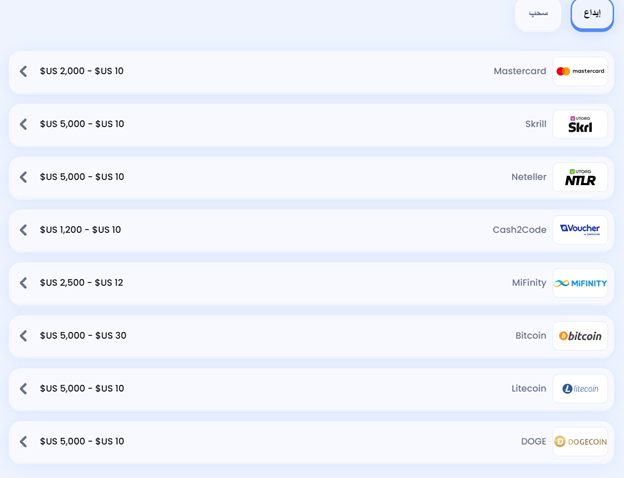
Task: Open the Cash2Code row chevron
Action: point(24,230)
